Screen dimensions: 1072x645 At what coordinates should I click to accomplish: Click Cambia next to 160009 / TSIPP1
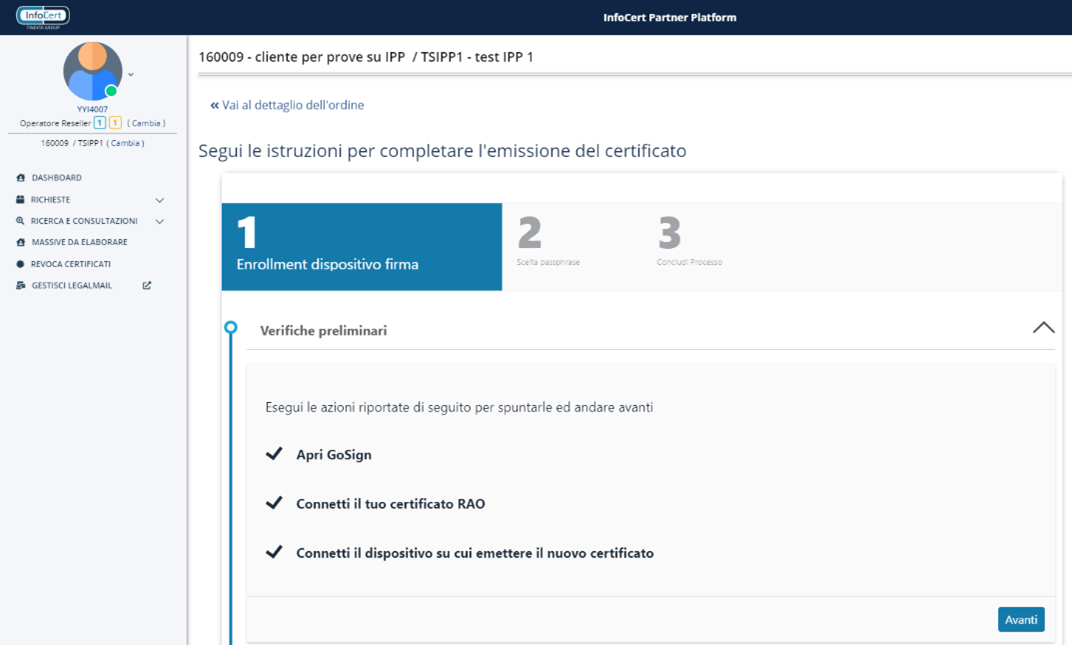coord(126,143)
